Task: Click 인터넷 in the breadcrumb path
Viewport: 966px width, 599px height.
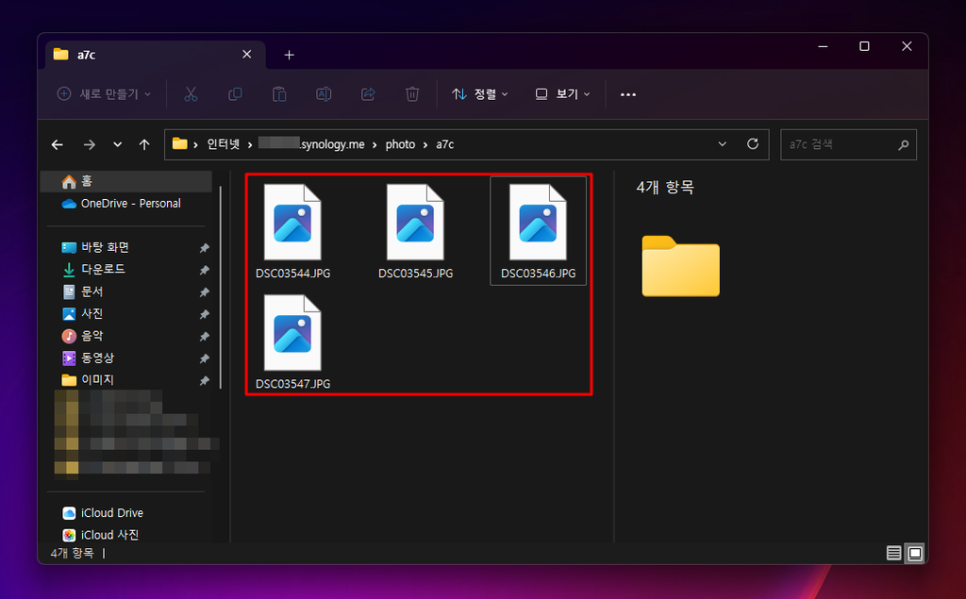Action: coord(223,144)
